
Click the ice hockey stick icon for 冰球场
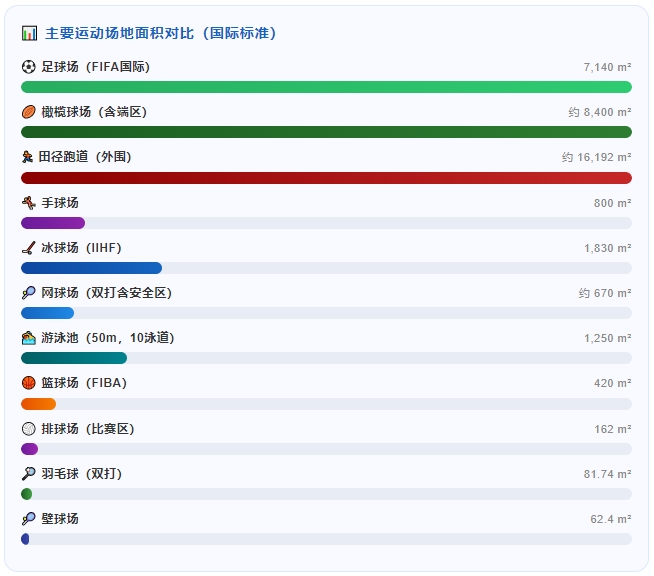coord(28,248)
